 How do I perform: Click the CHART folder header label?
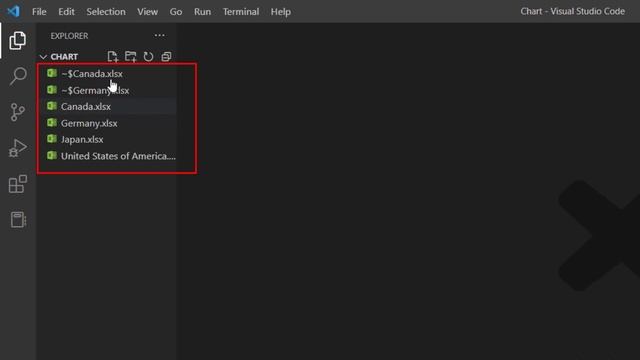(x=64, y=57)
